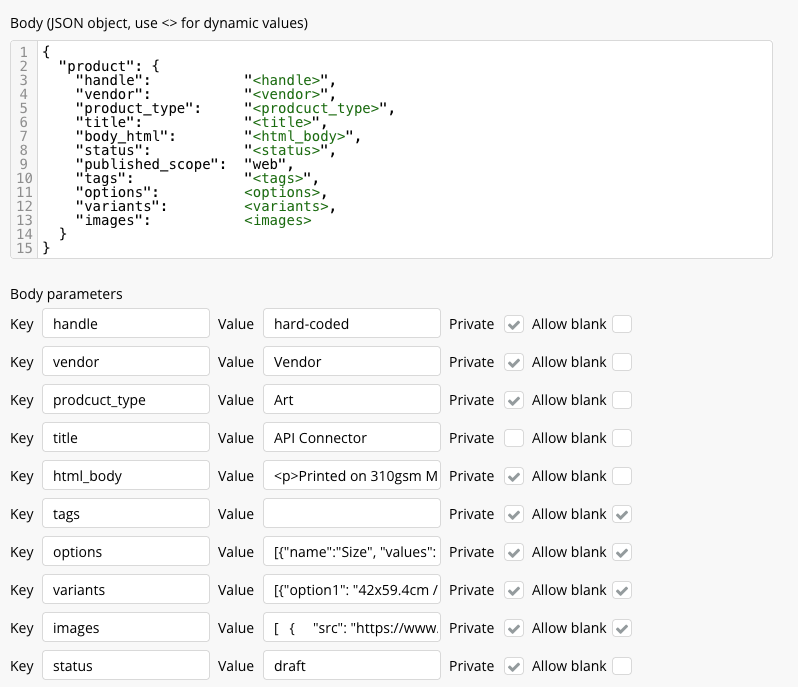Click the draft value field
This screenshot has width=798, height=687.
351,666
